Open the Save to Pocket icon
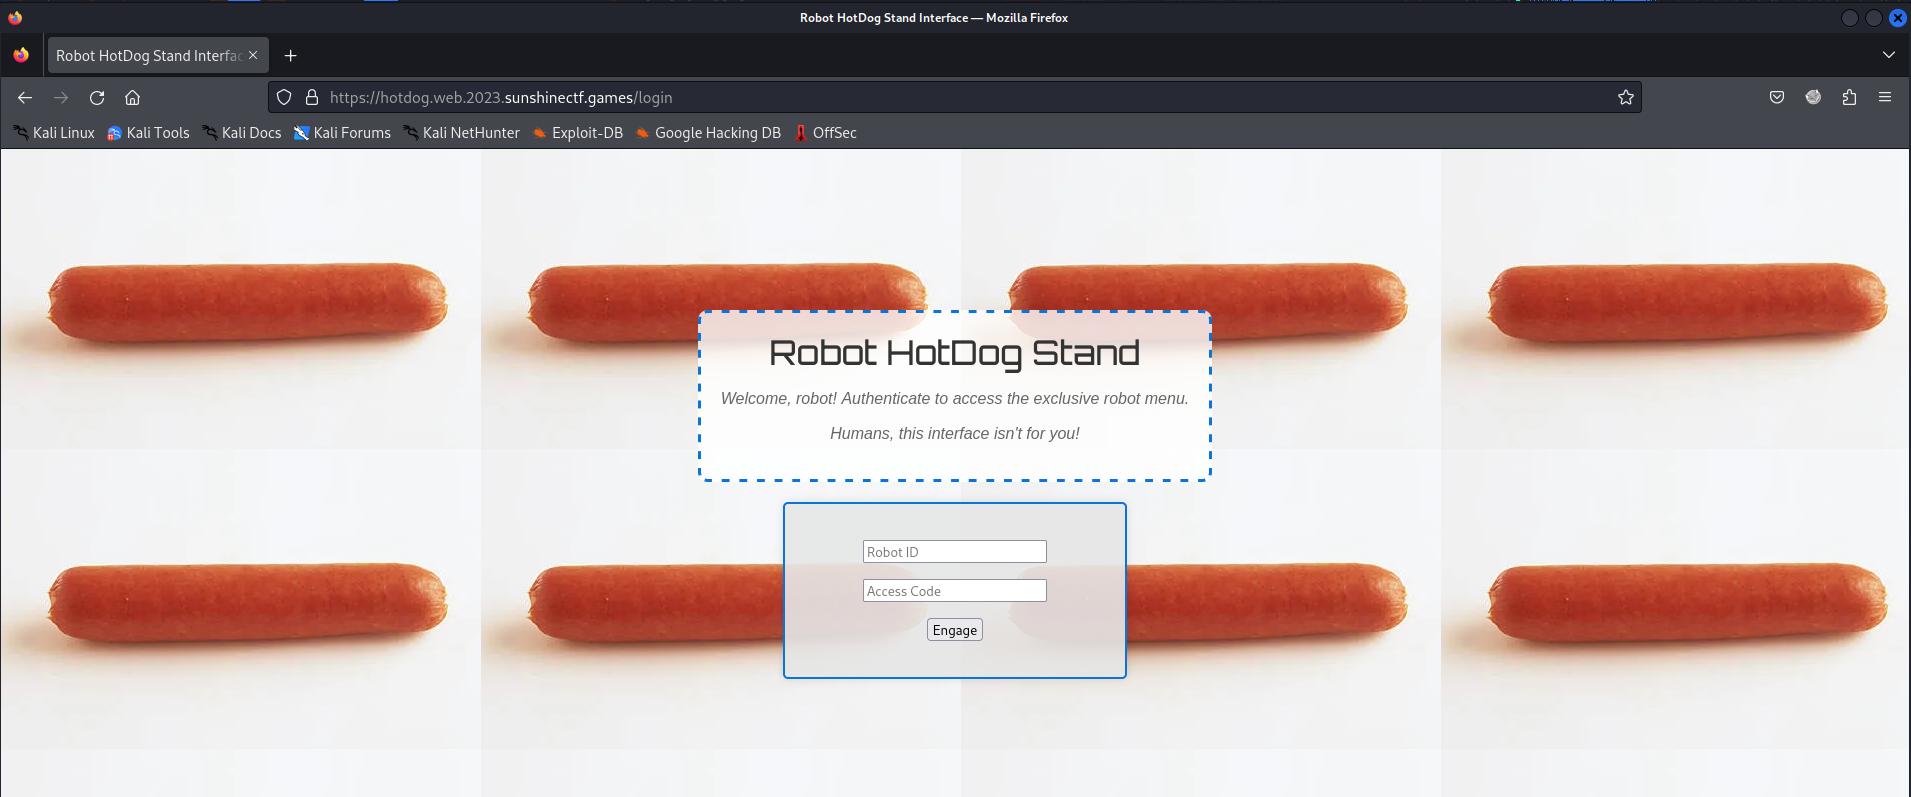The width and height of the screenshot is (1911, 797). 1776,97
